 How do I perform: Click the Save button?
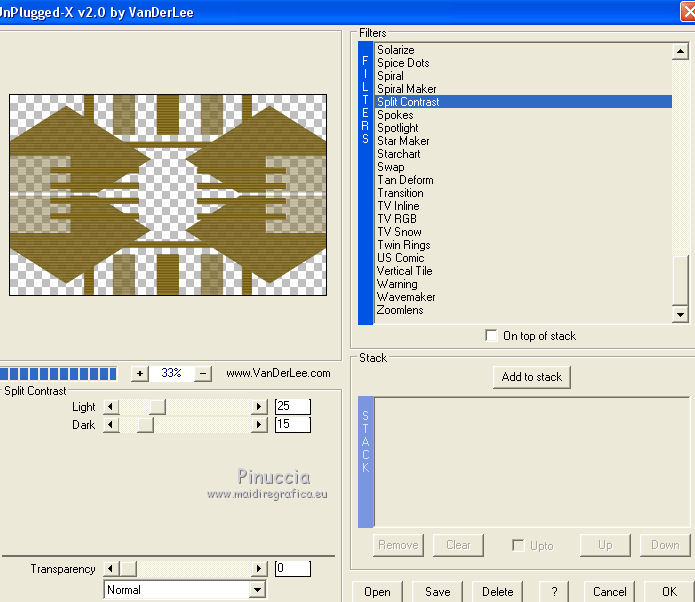pyautogui.click(x=437, y=592)
